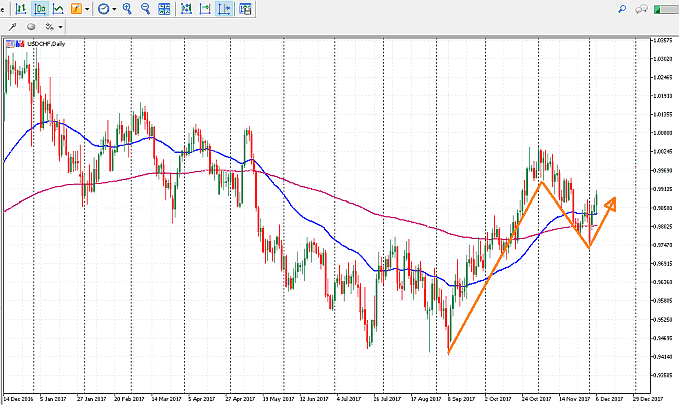Switch to line chart display
This screenshot has width=679, height=405.
[x=59, y=9]
